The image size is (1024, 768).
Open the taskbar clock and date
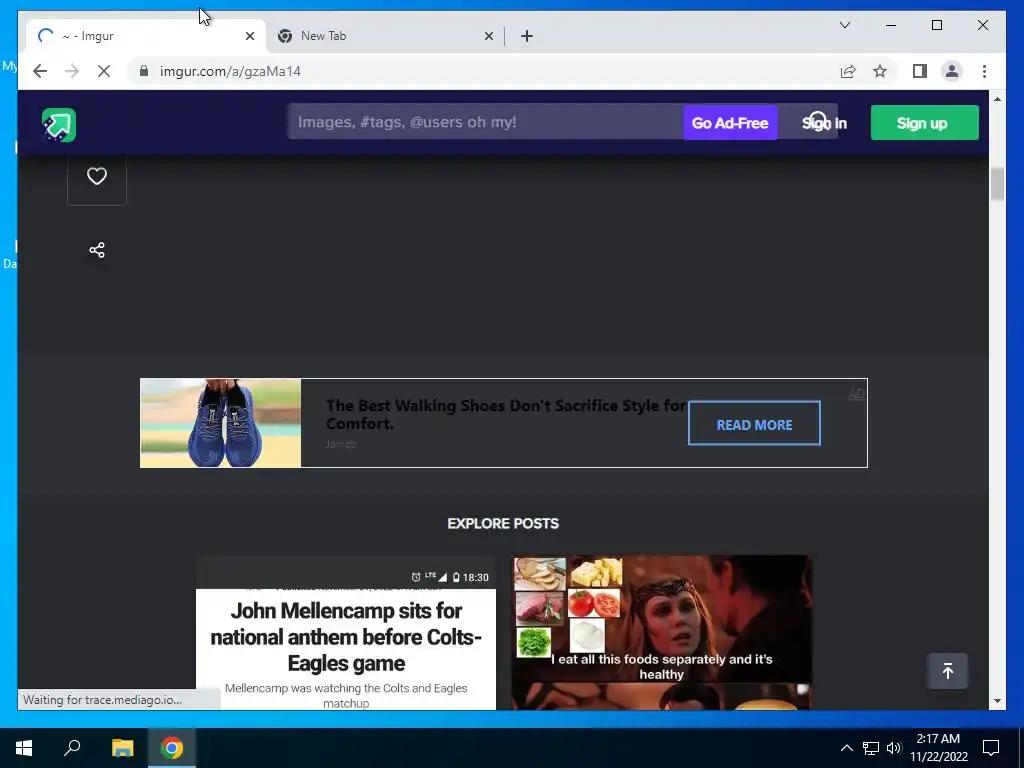939,748
